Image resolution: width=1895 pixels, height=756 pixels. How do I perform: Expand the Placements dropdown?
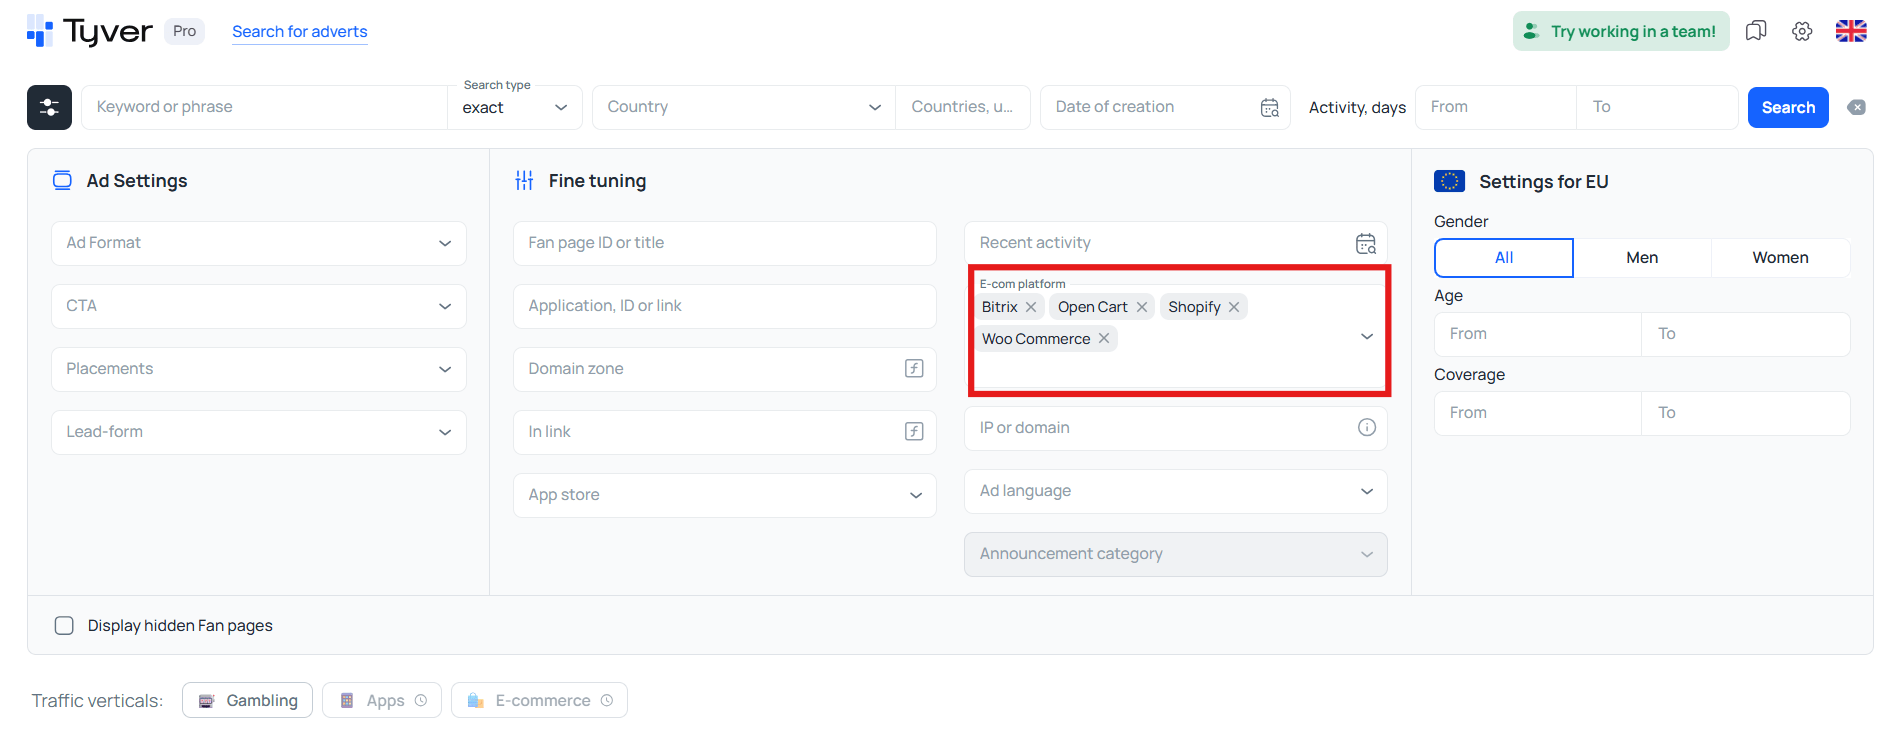259,369
